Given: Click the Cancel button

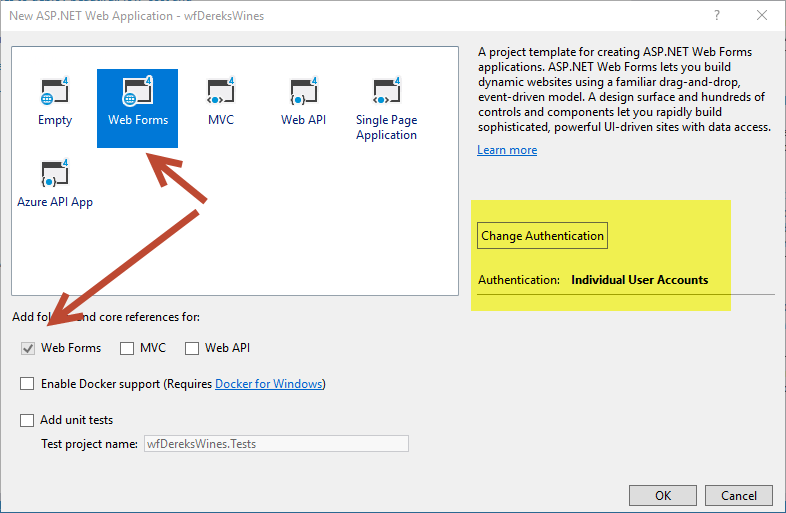Looking at the screenshot, I should pyautogui.click(x=738, y=495).
